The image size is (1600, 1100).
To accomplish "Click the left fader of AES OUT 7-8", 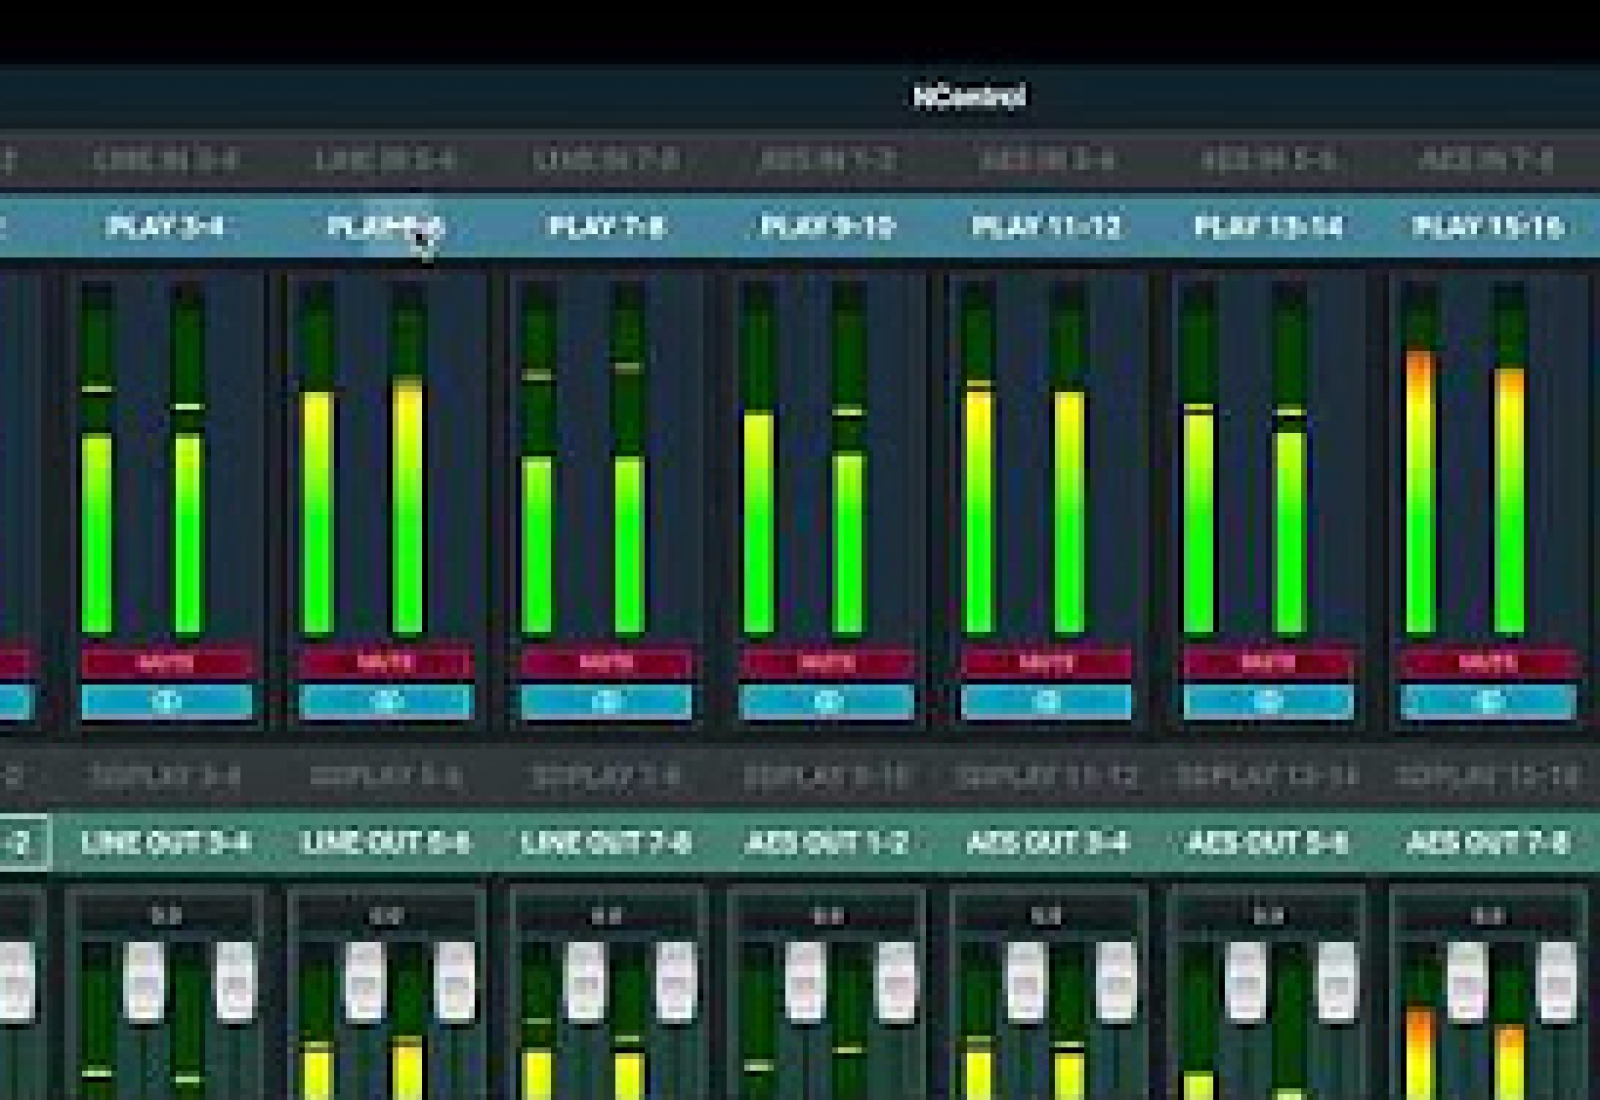I will tap(1466, 981).
